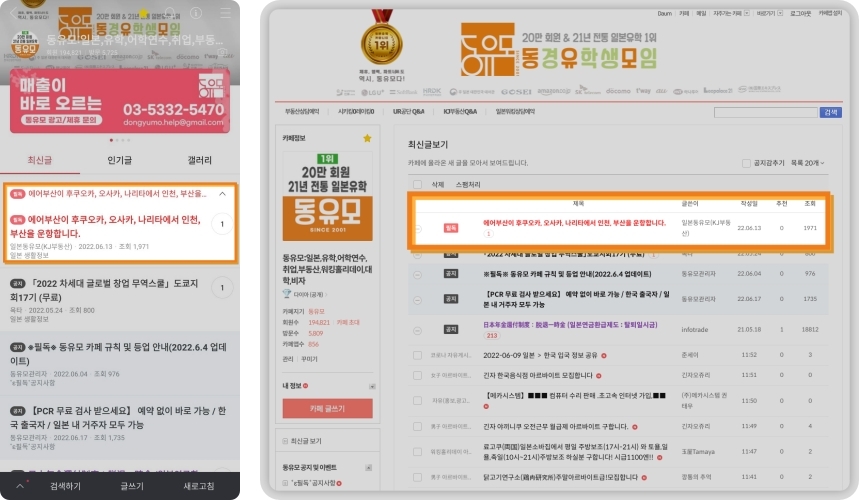Tap the yellow favorite star in mobile header
859x500 pixels.
pos(144,13)
